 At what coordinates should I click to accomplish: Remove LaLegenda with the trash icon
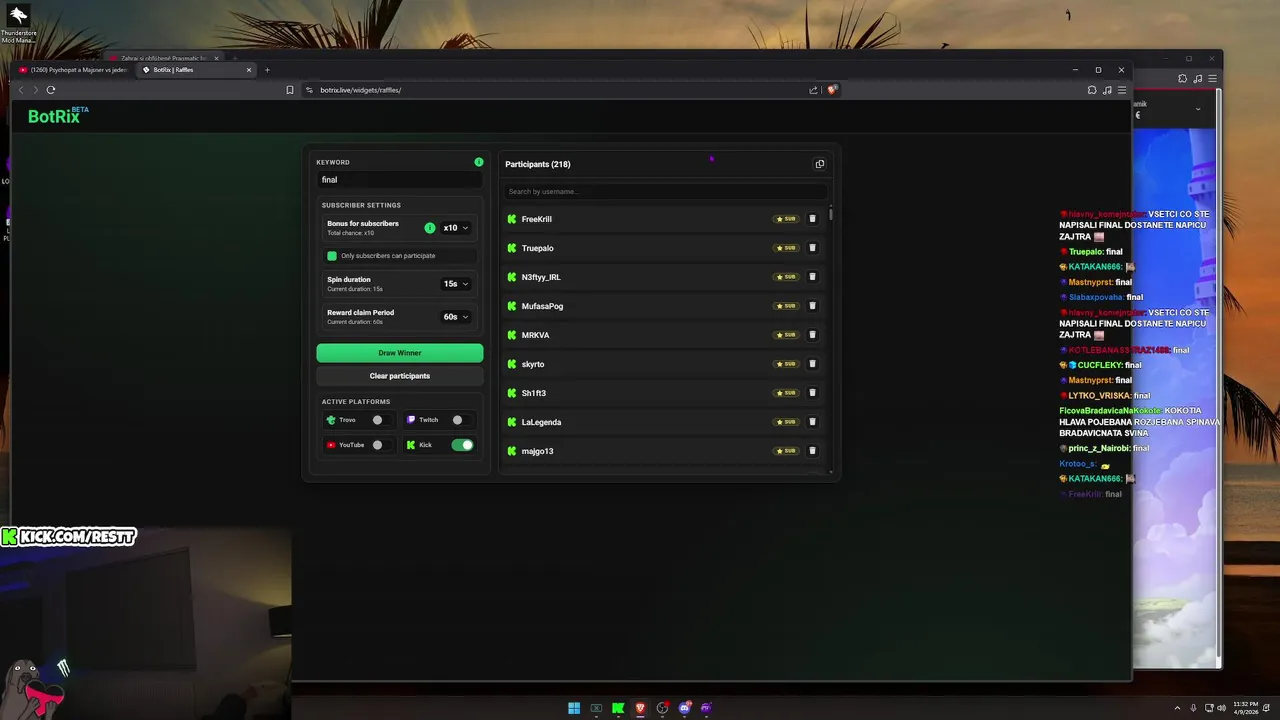pyautogui.click(x=812, y=422)
